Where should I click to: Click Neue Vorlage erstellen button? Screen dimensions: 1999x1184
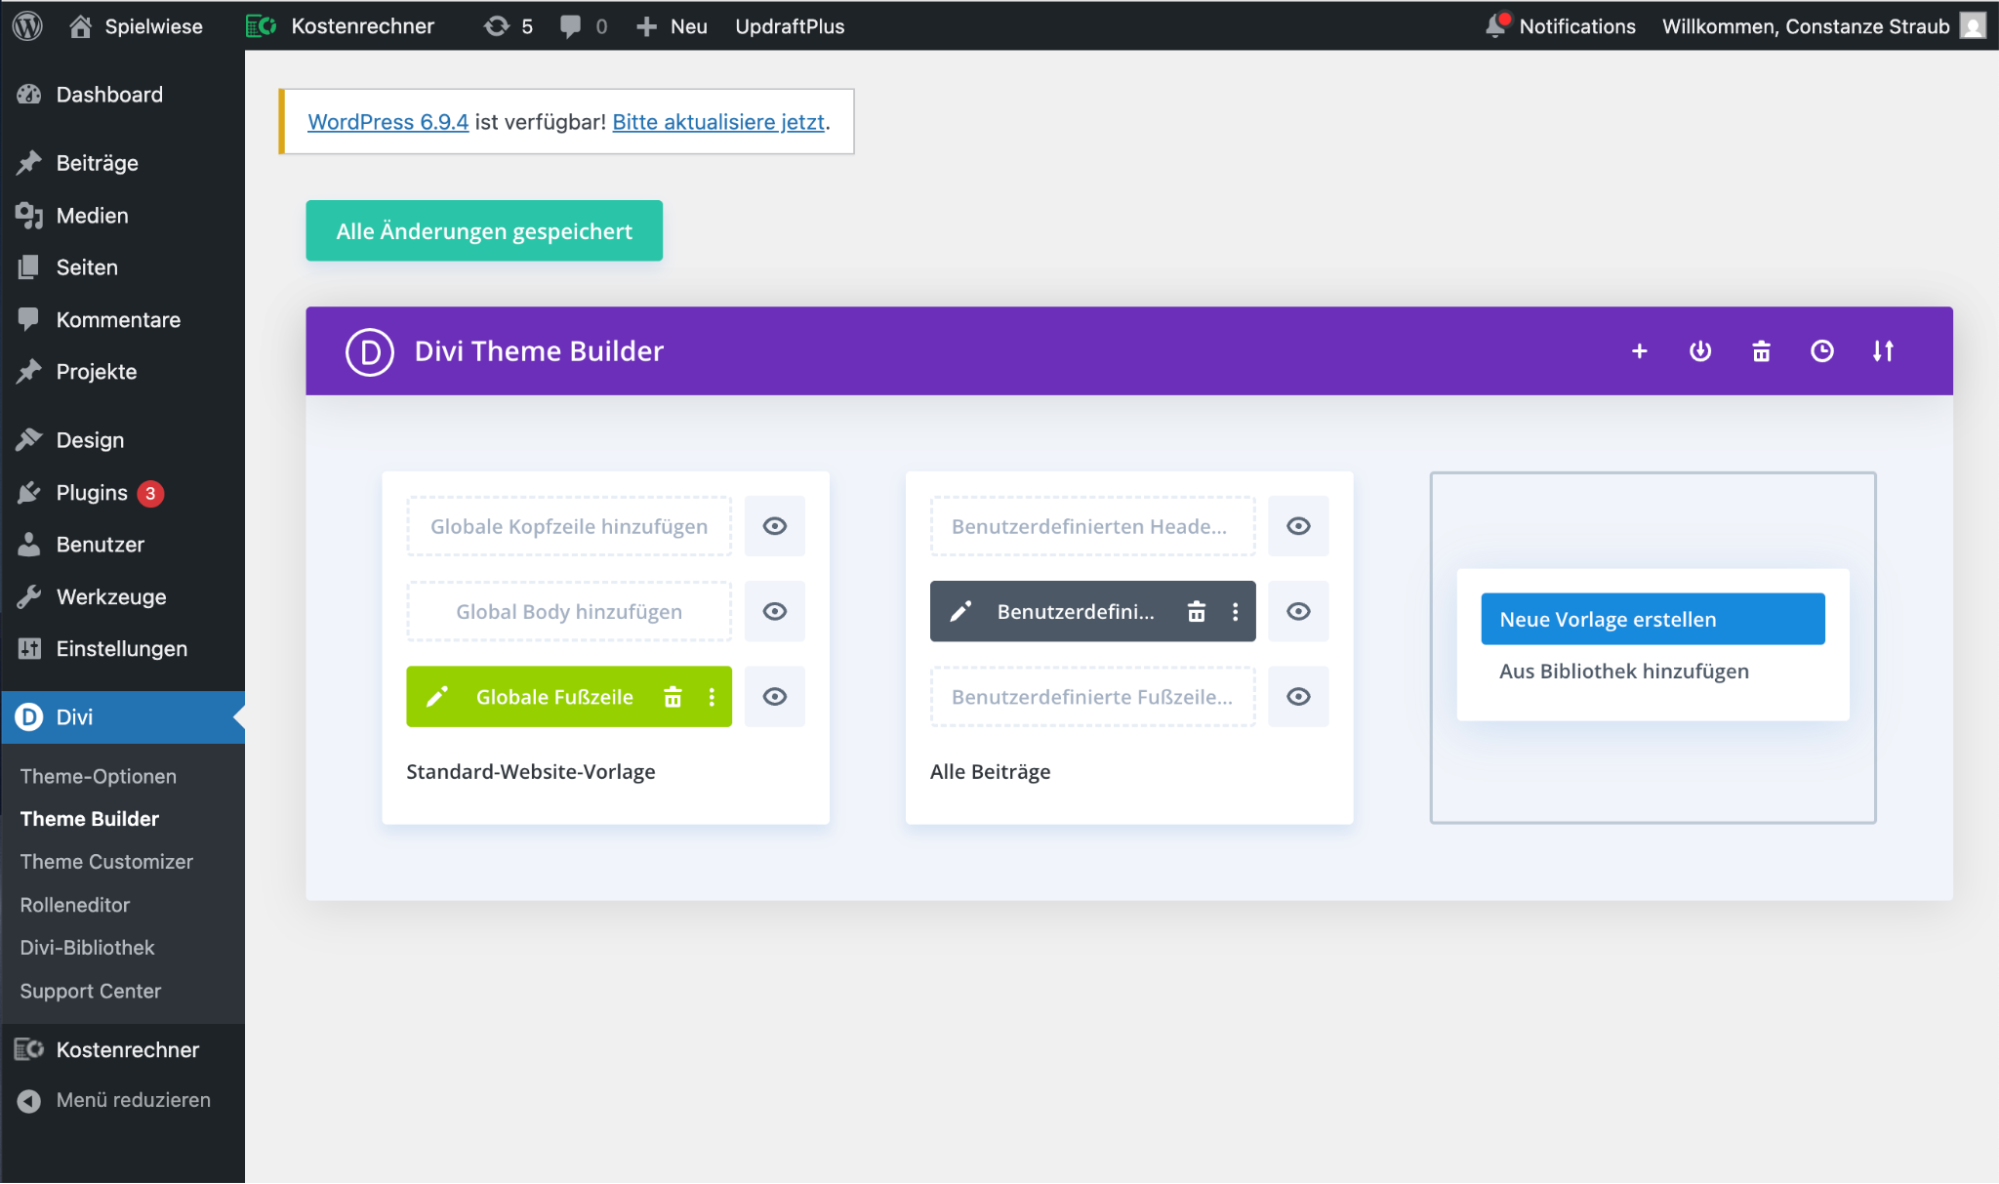tap(1652, 619)
